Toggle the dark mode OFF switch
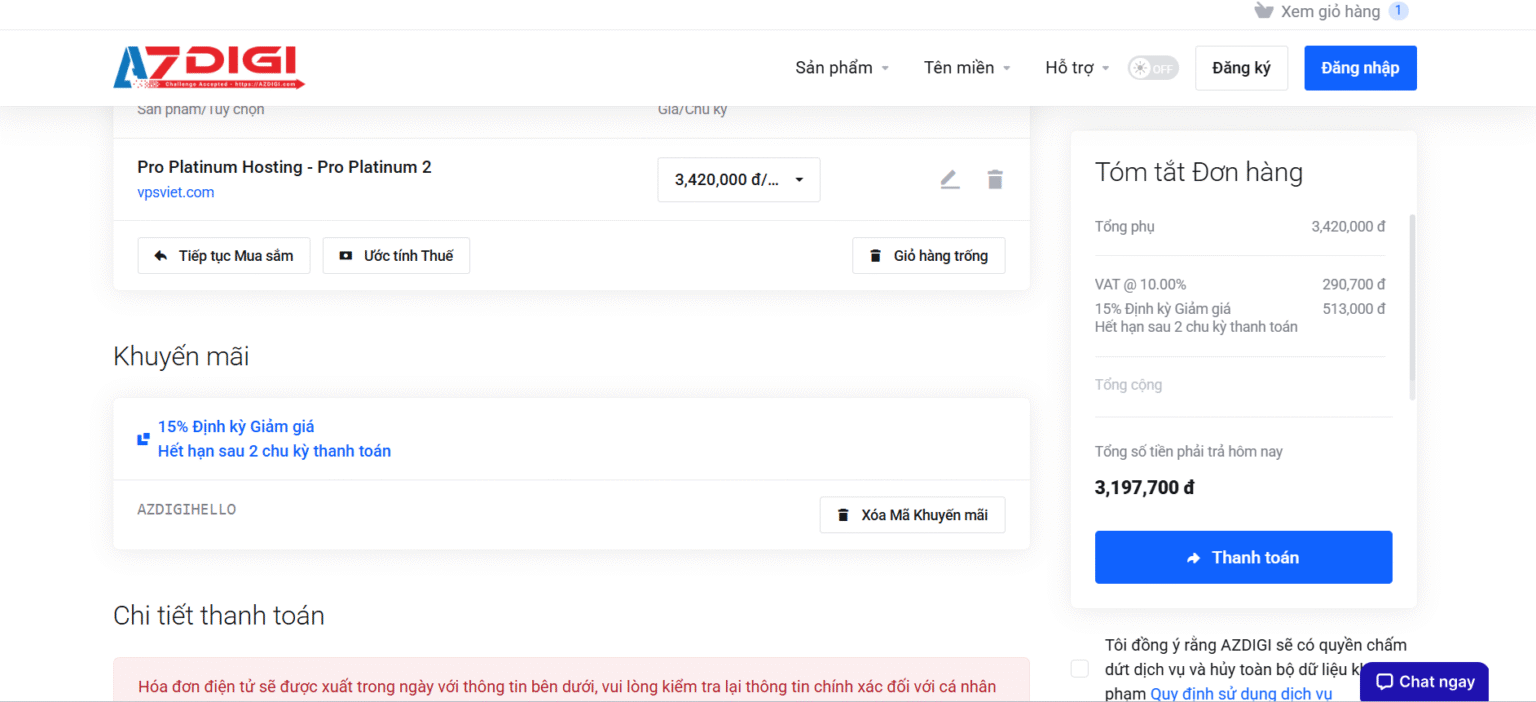Viewport: 1536px width, 702px height. point(1152,68)
